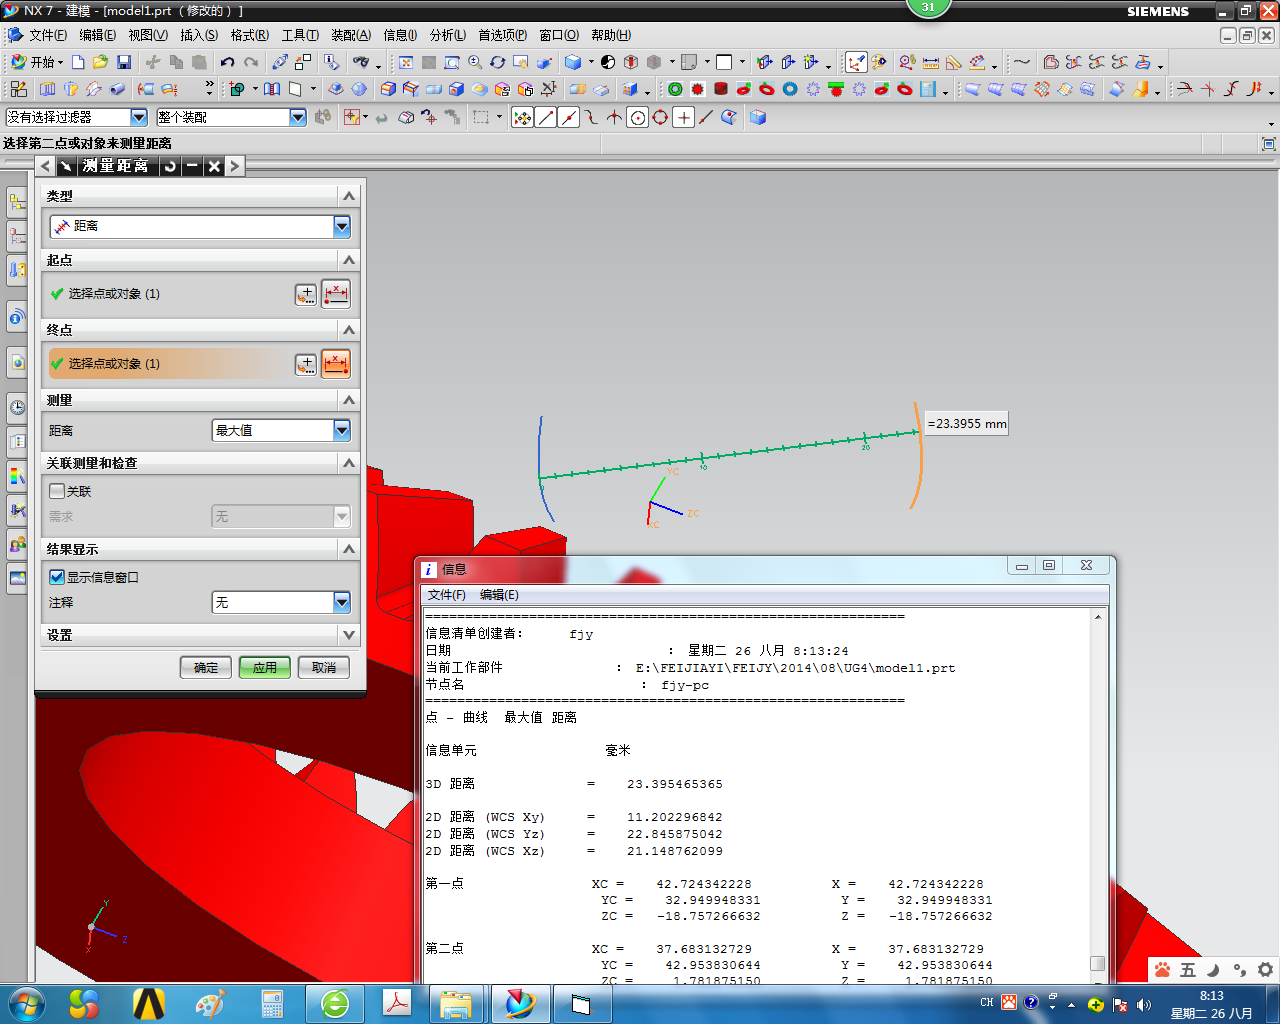Image resolution: width=1280 pixels, height=1024 pixels.
Task: Click the dark red cylinder icon
Action: (x=721, y=89)
